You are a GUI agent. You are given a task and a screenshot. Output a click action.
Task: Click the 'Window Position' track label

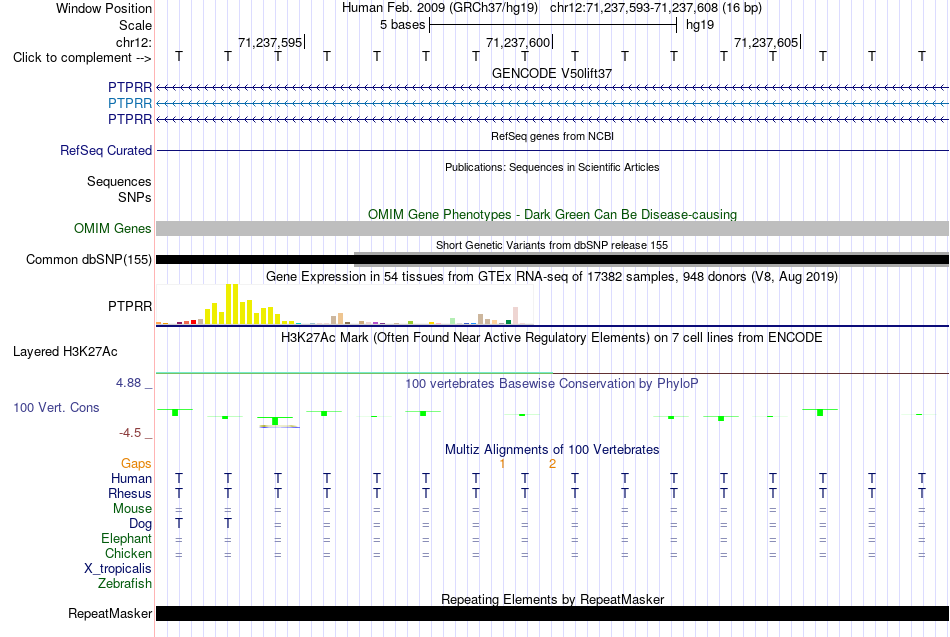tap(104, 8)
